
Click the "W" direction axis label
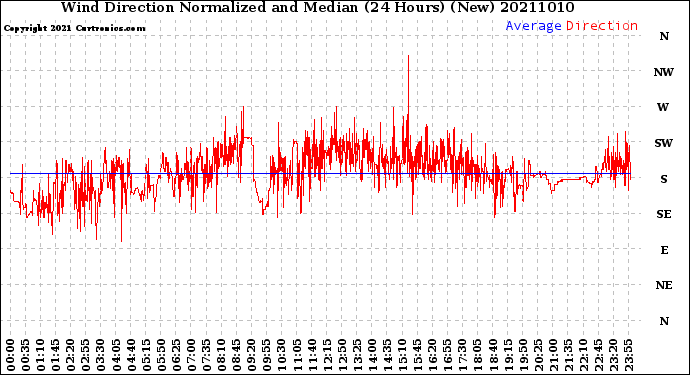click(x=663, y=107)
